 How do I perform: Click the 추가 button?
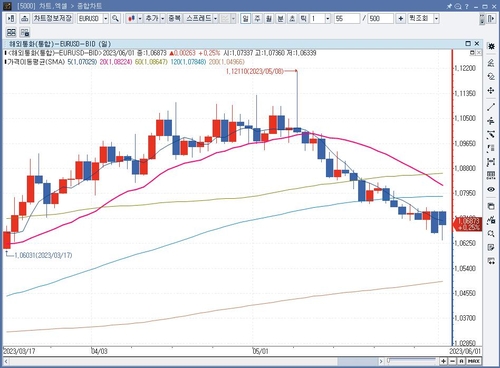(152, 19)
